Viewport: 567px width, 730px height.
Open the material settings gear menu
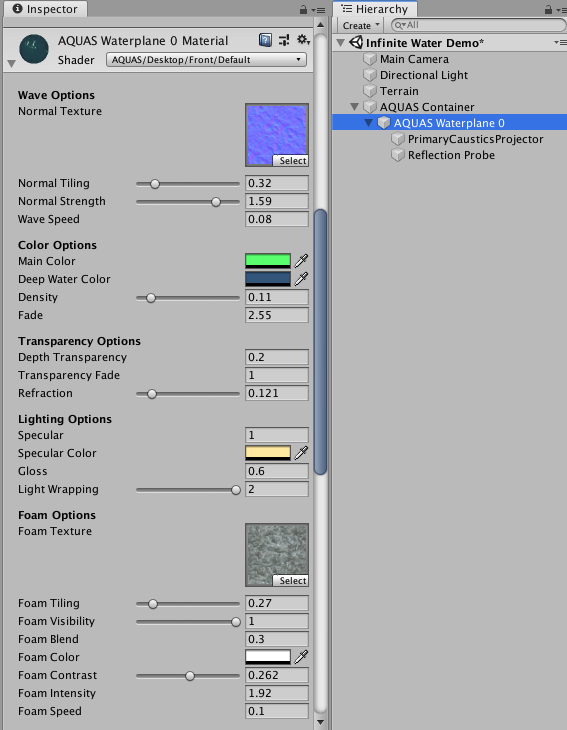(303, 40)
